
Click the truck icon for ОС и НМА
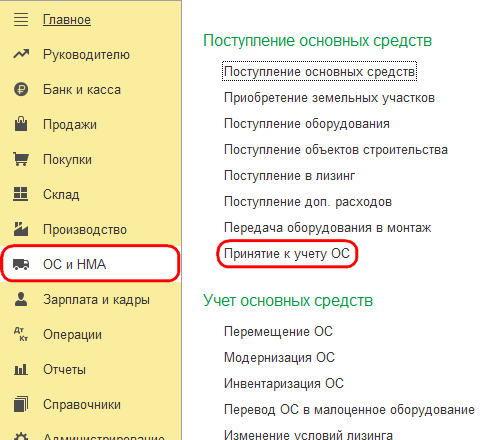(21, 264)
